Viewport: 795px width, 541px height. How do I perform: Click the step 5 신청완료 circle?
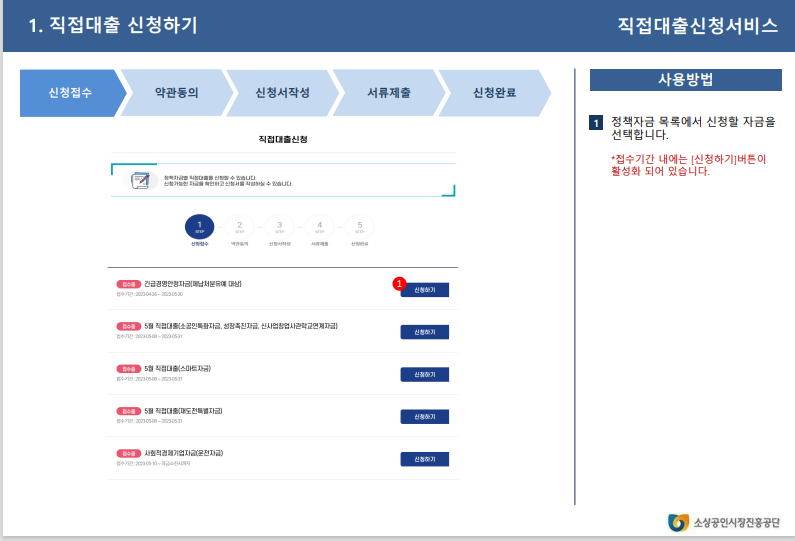pyautogui.click(x=359, y=227)
